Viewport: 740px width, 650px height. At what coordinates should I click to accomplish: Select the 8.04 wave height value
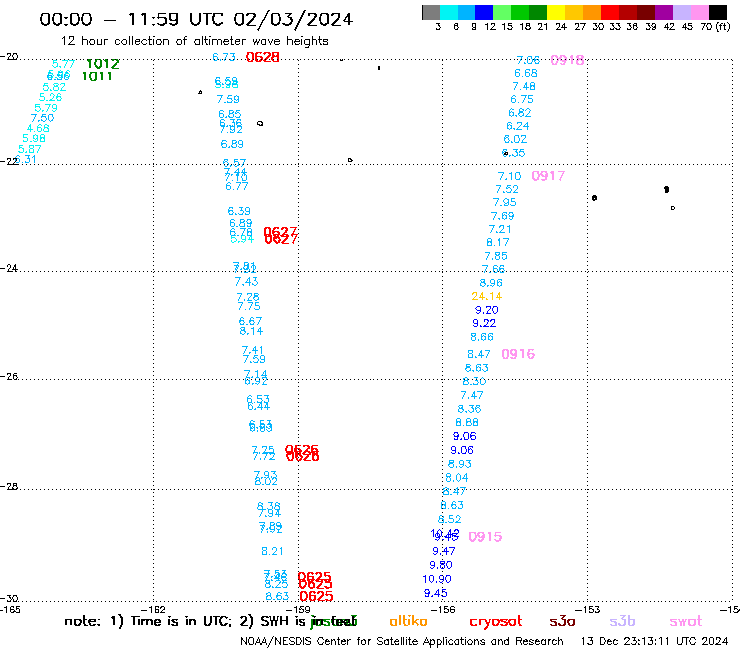(x=457, y=478)
